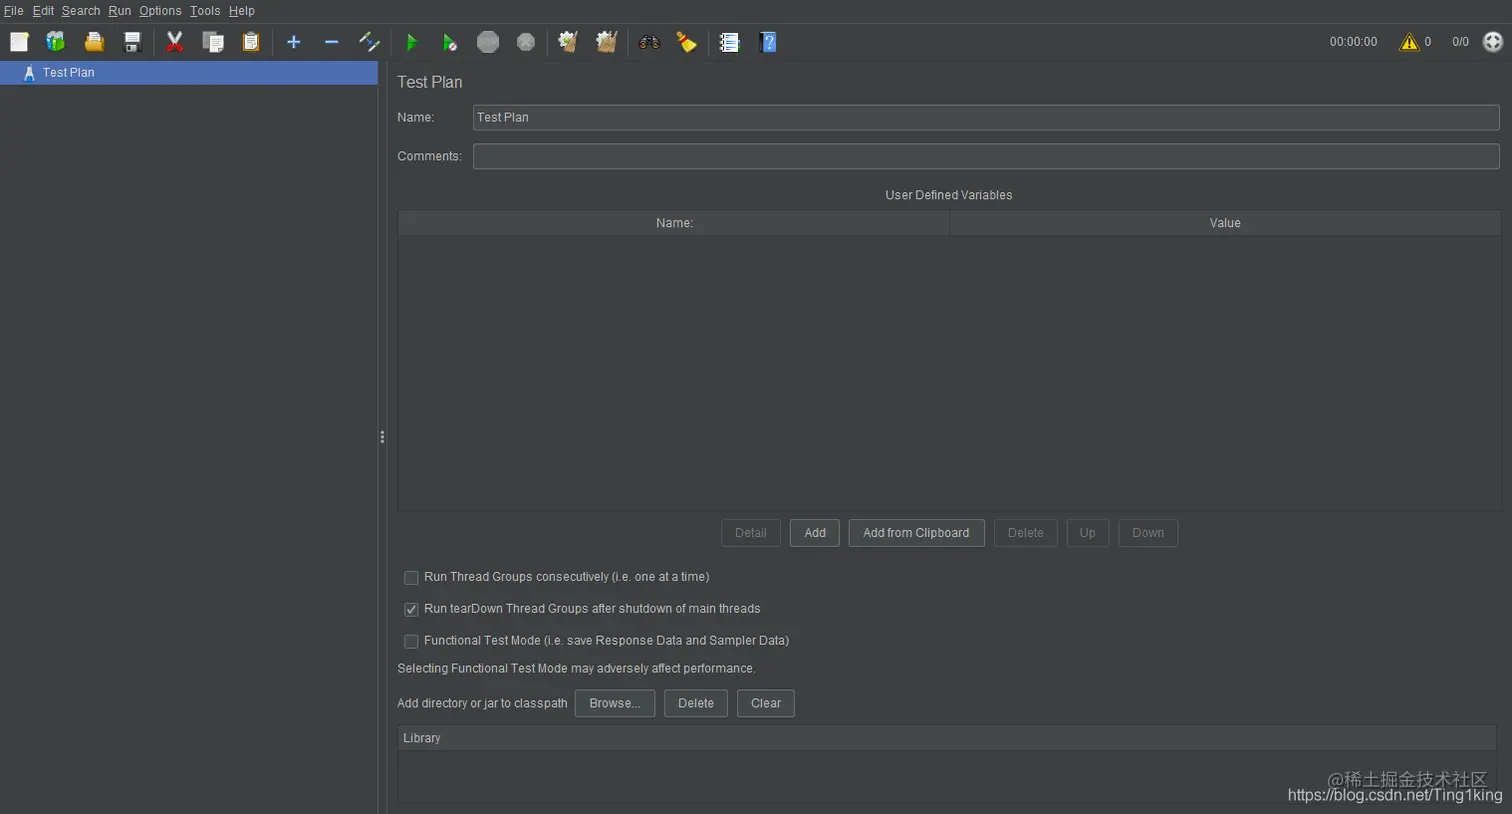Viewport: 1512px width, 814px height.
Task: Click the Paste clipboard icon
Action: point(251,42)
